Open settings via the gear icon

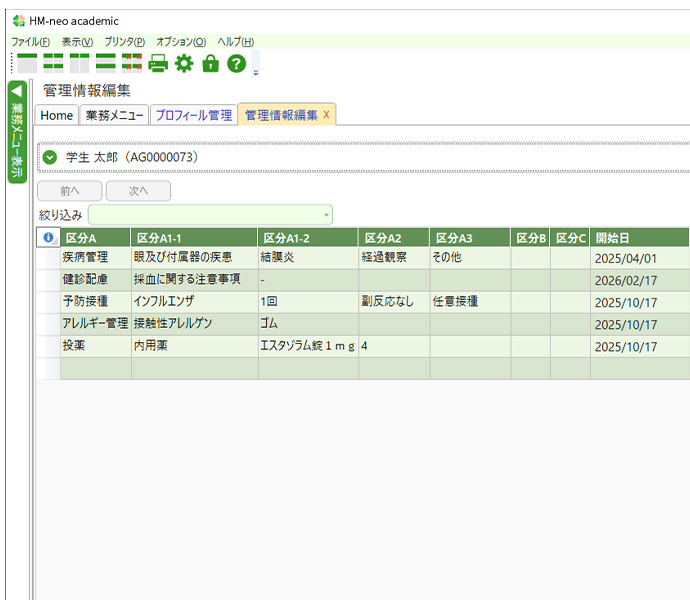tap(184, 63)
